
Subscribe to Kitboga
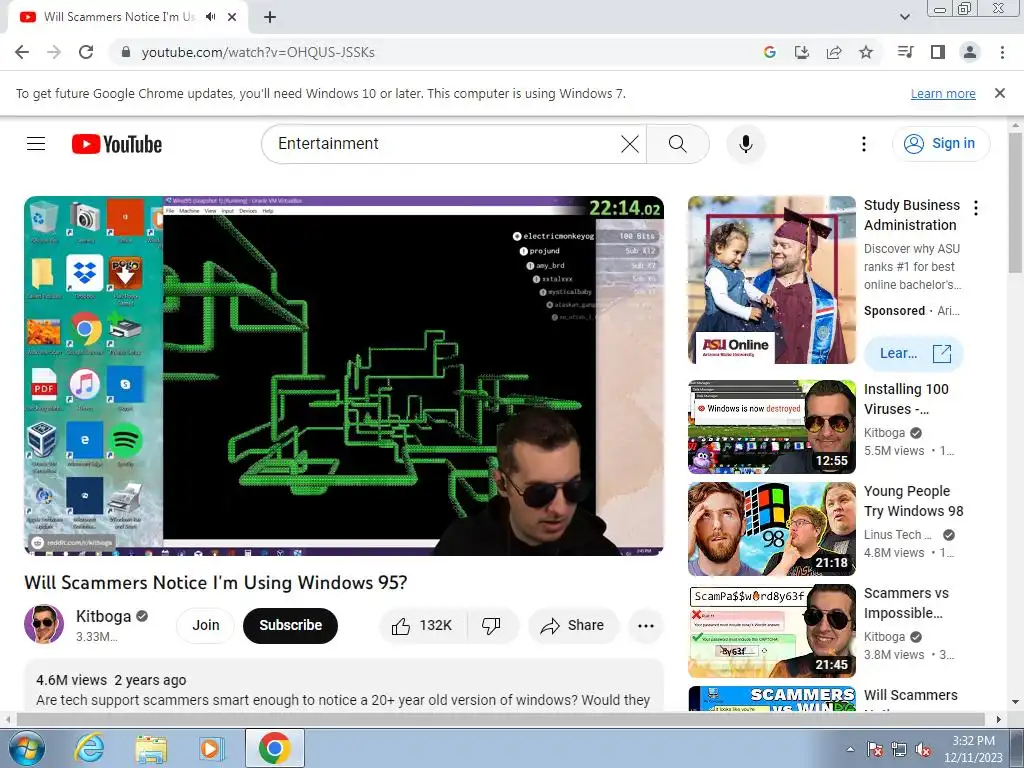click(x=290, y=625)
